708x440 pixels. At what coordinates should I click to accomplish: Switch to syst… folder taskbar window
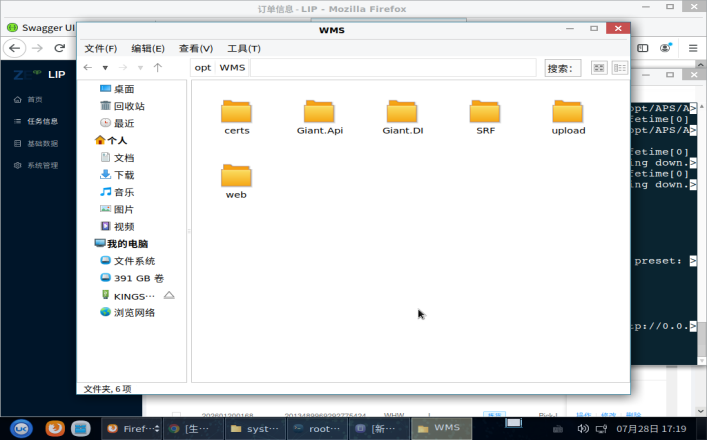255,428
